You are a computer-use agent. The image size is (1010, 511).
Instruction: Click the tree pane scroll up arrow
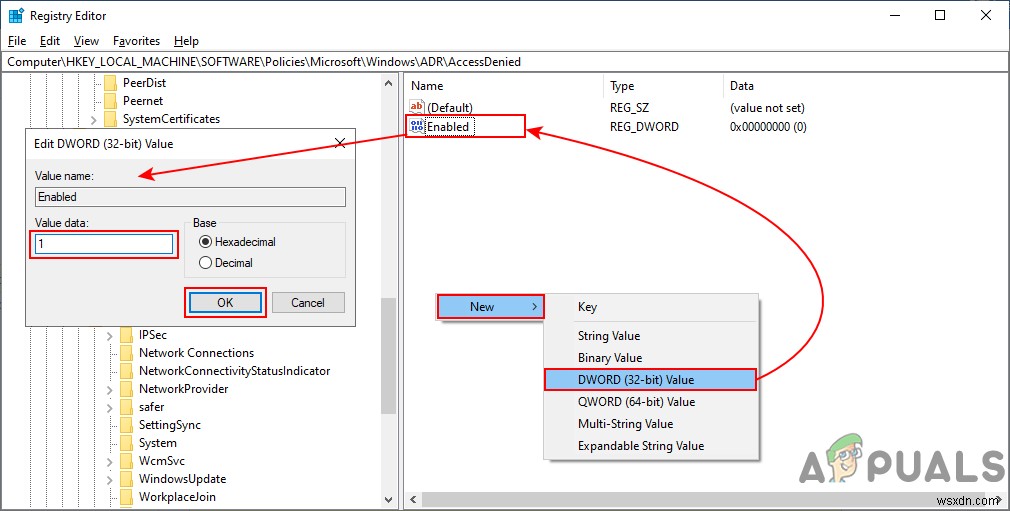pos(388,83)
